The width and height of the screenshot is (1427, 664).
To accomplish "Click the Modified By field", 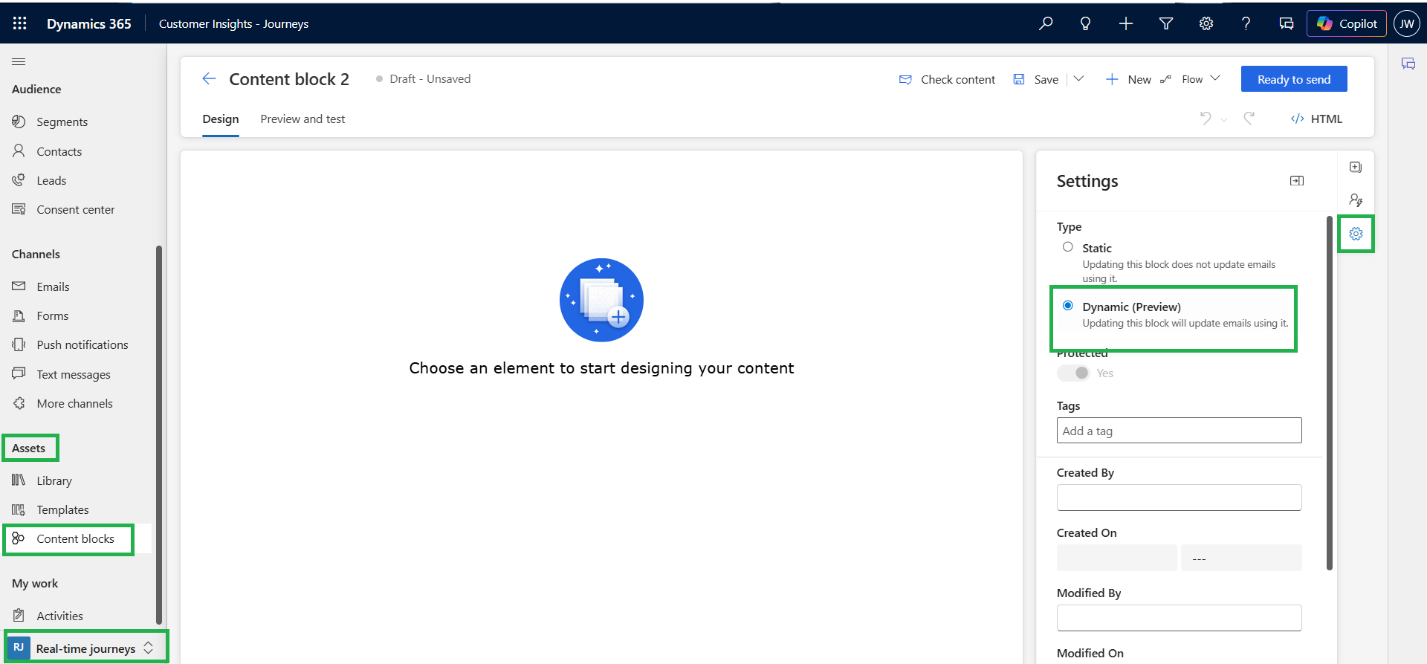I will click(x=1179, y=618).
